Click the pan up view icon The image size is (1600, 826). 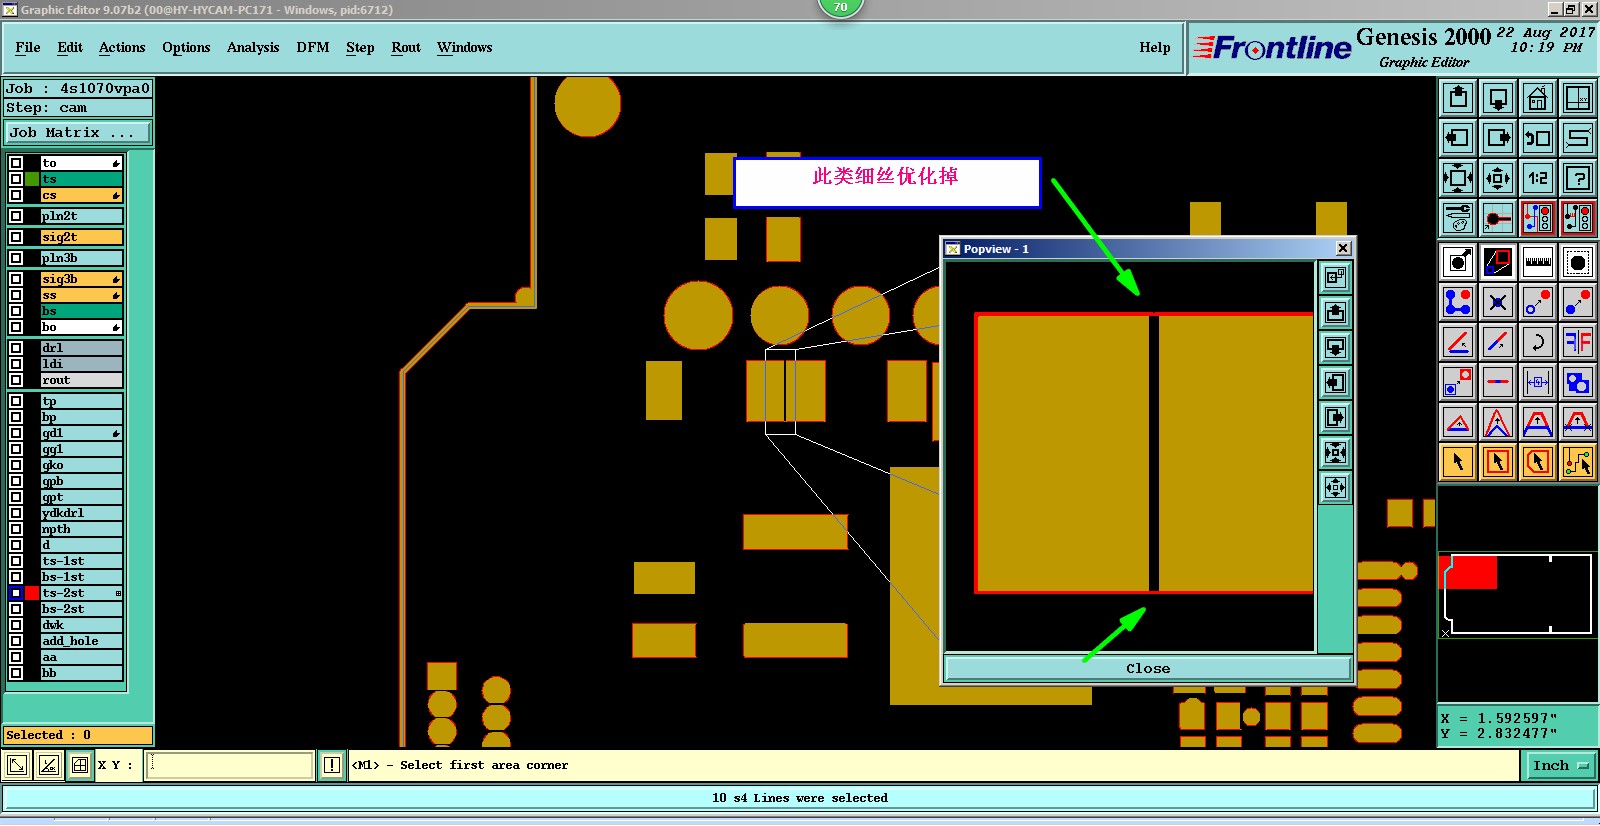pyautogui.click(x=1458, y=98)
